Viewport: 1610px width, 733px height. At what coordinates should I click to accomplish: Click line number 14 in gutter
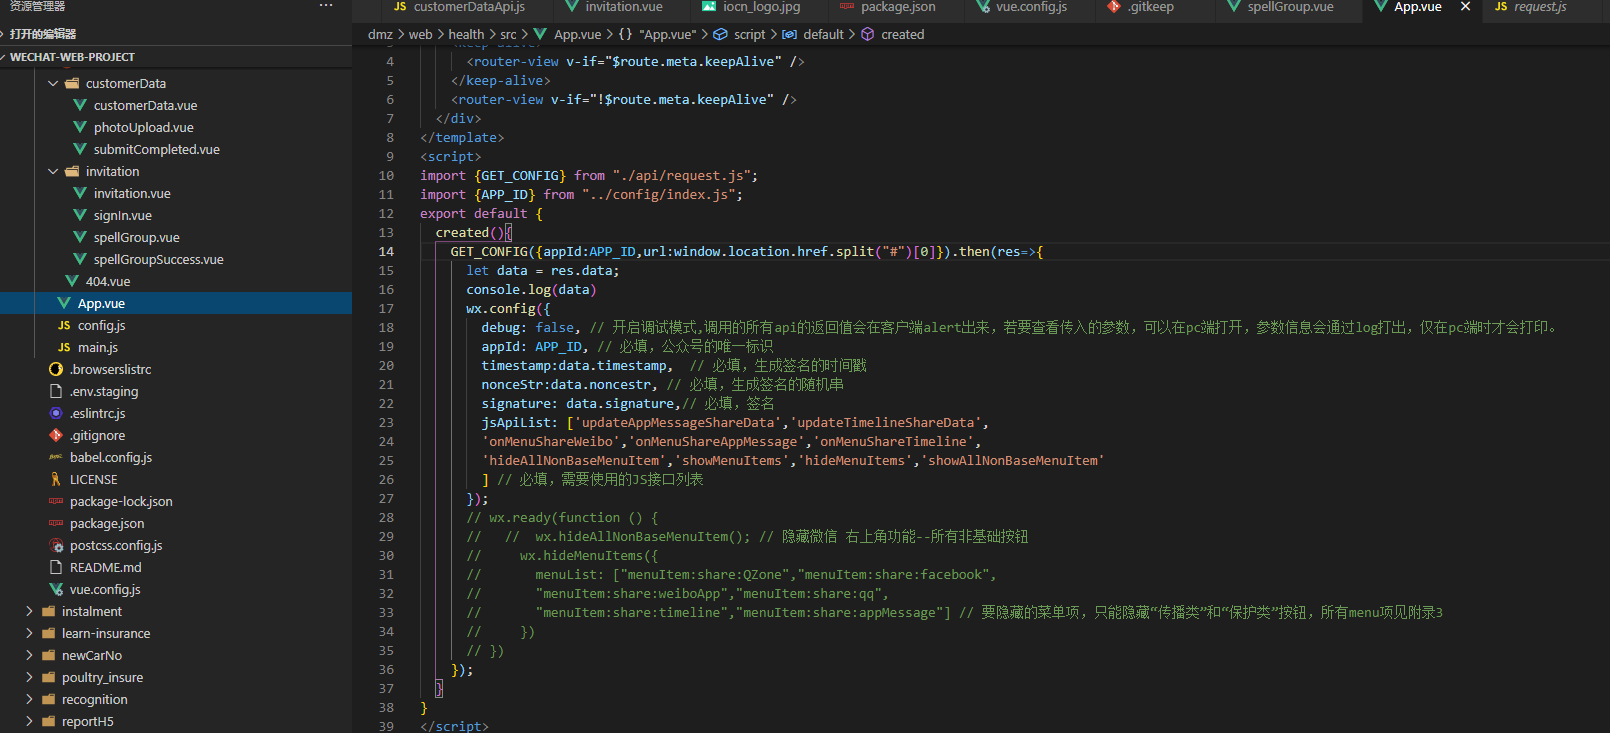386,251
